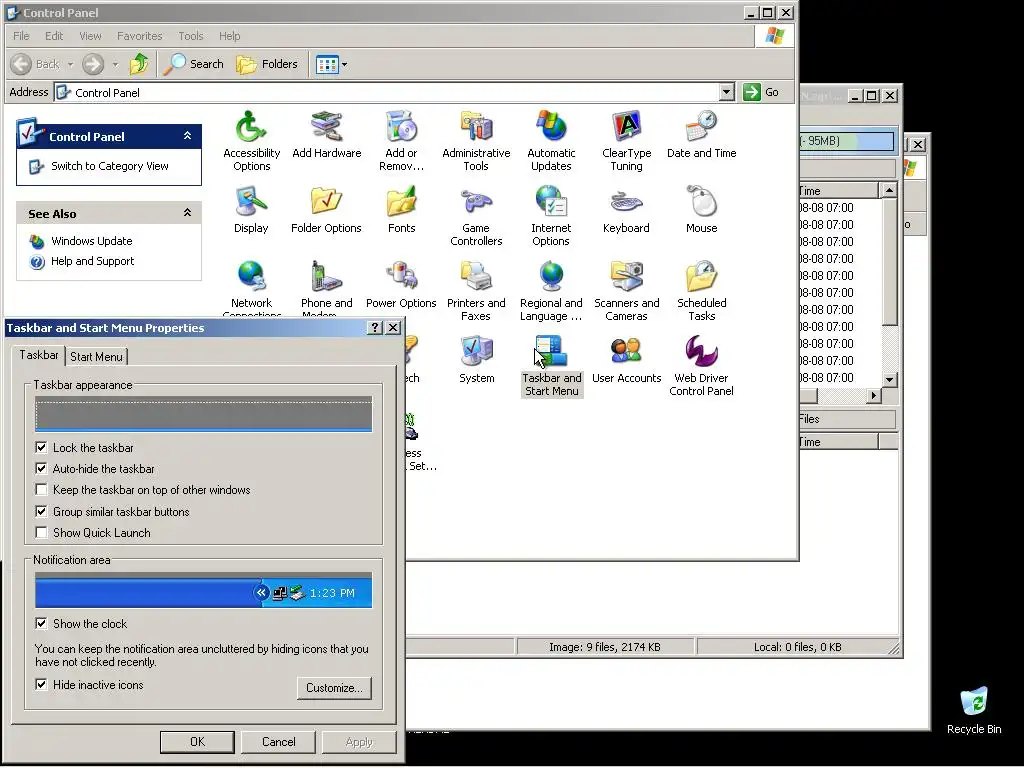
Task: Toggle the Folders toolbar button
Action: (x=267, y=64)
